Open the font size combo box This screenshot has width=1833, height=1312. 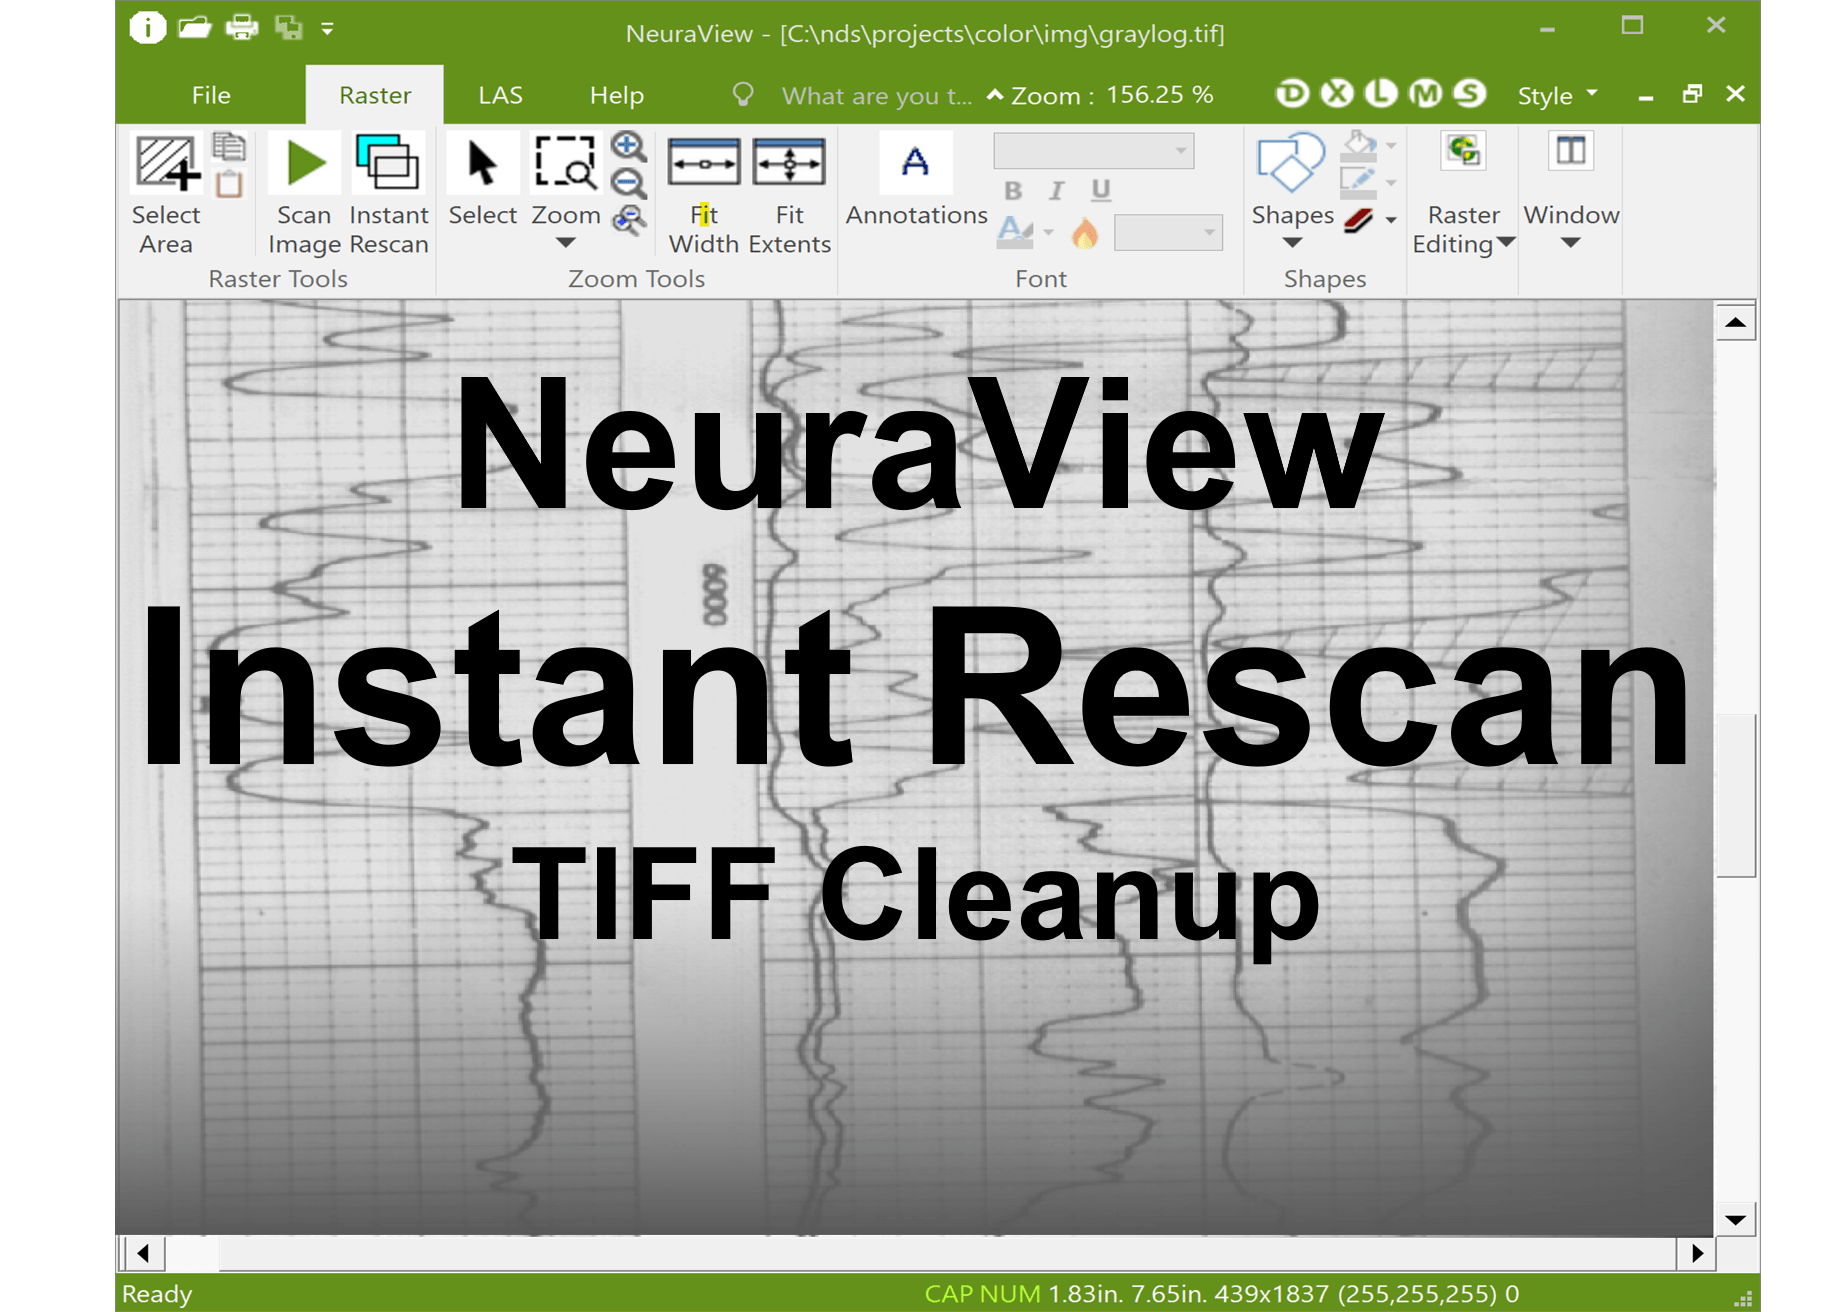[x=1168, y=233]
